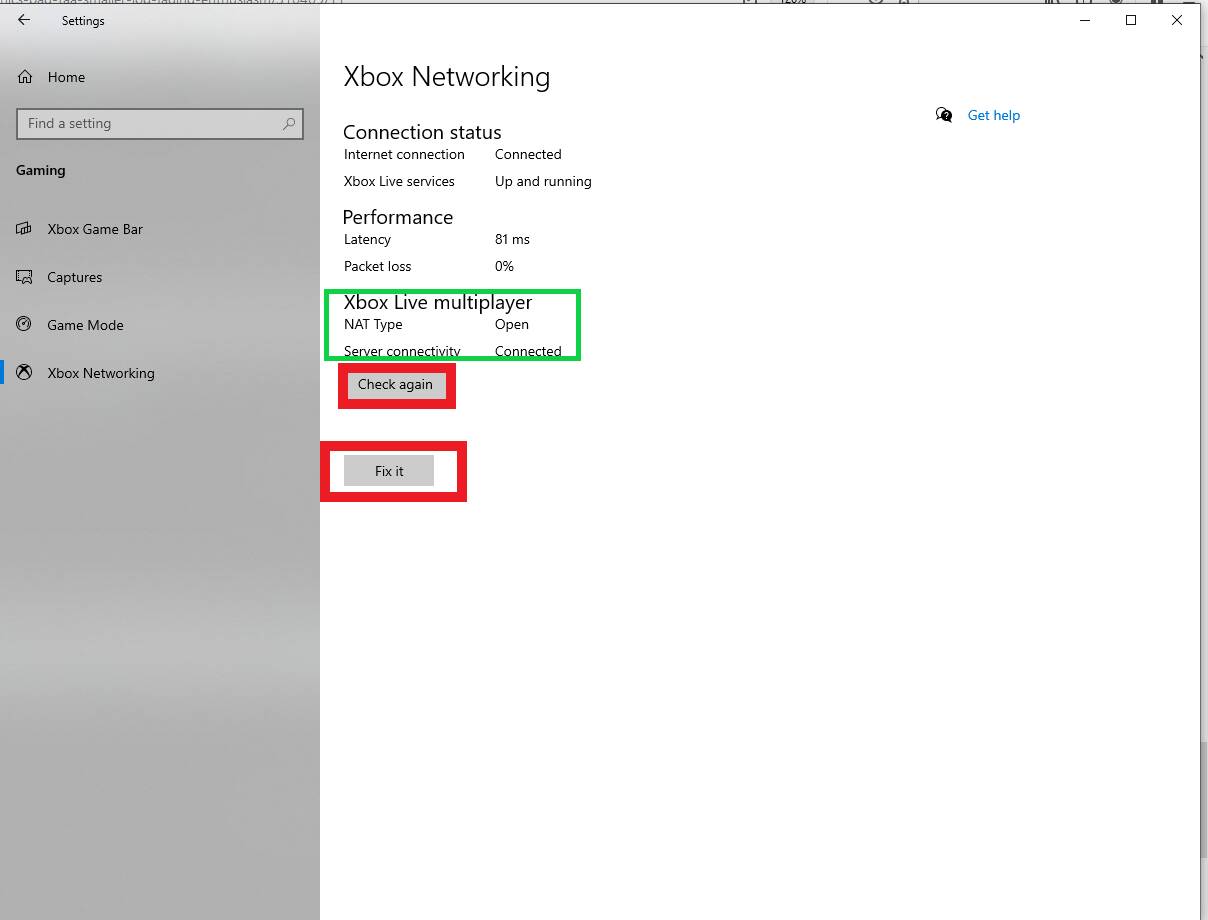Click the Xbox Game Bar icon
Screen dimensions: 1208x920
coord(24,229)
